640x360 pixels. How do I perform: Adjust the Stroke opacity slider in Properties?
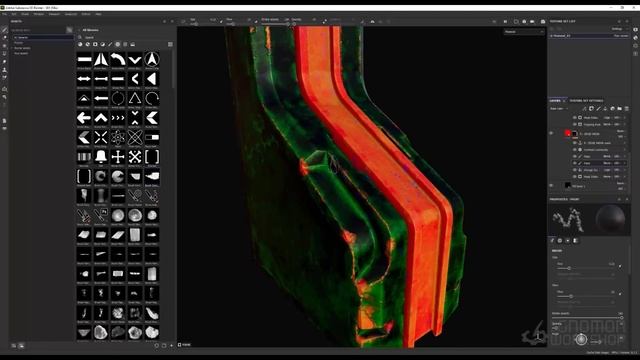point(588,318)
